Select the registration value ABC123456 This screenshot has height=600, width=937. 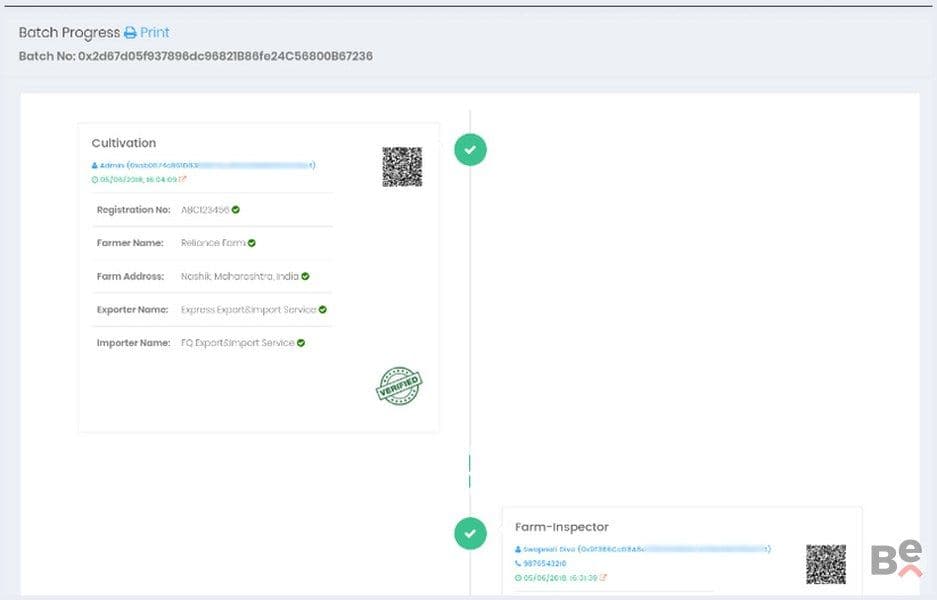(205, 210)
